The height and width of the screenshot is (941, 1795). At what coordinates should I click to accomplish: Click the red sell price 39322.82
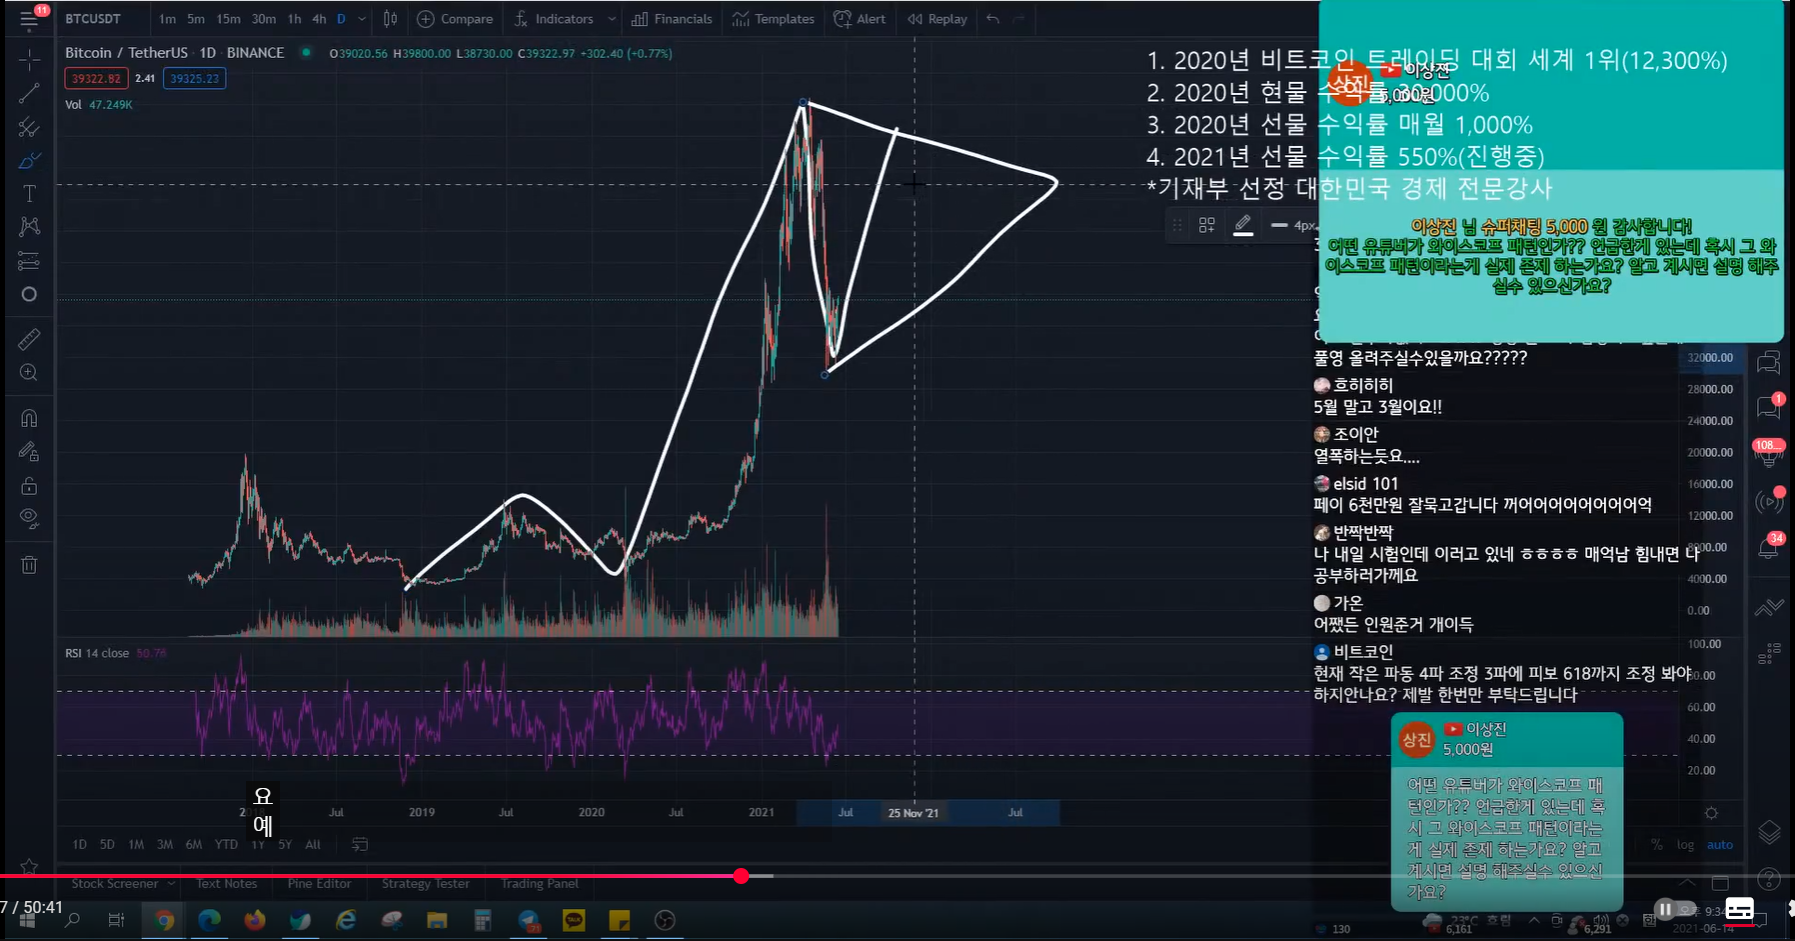pos(96,78)
